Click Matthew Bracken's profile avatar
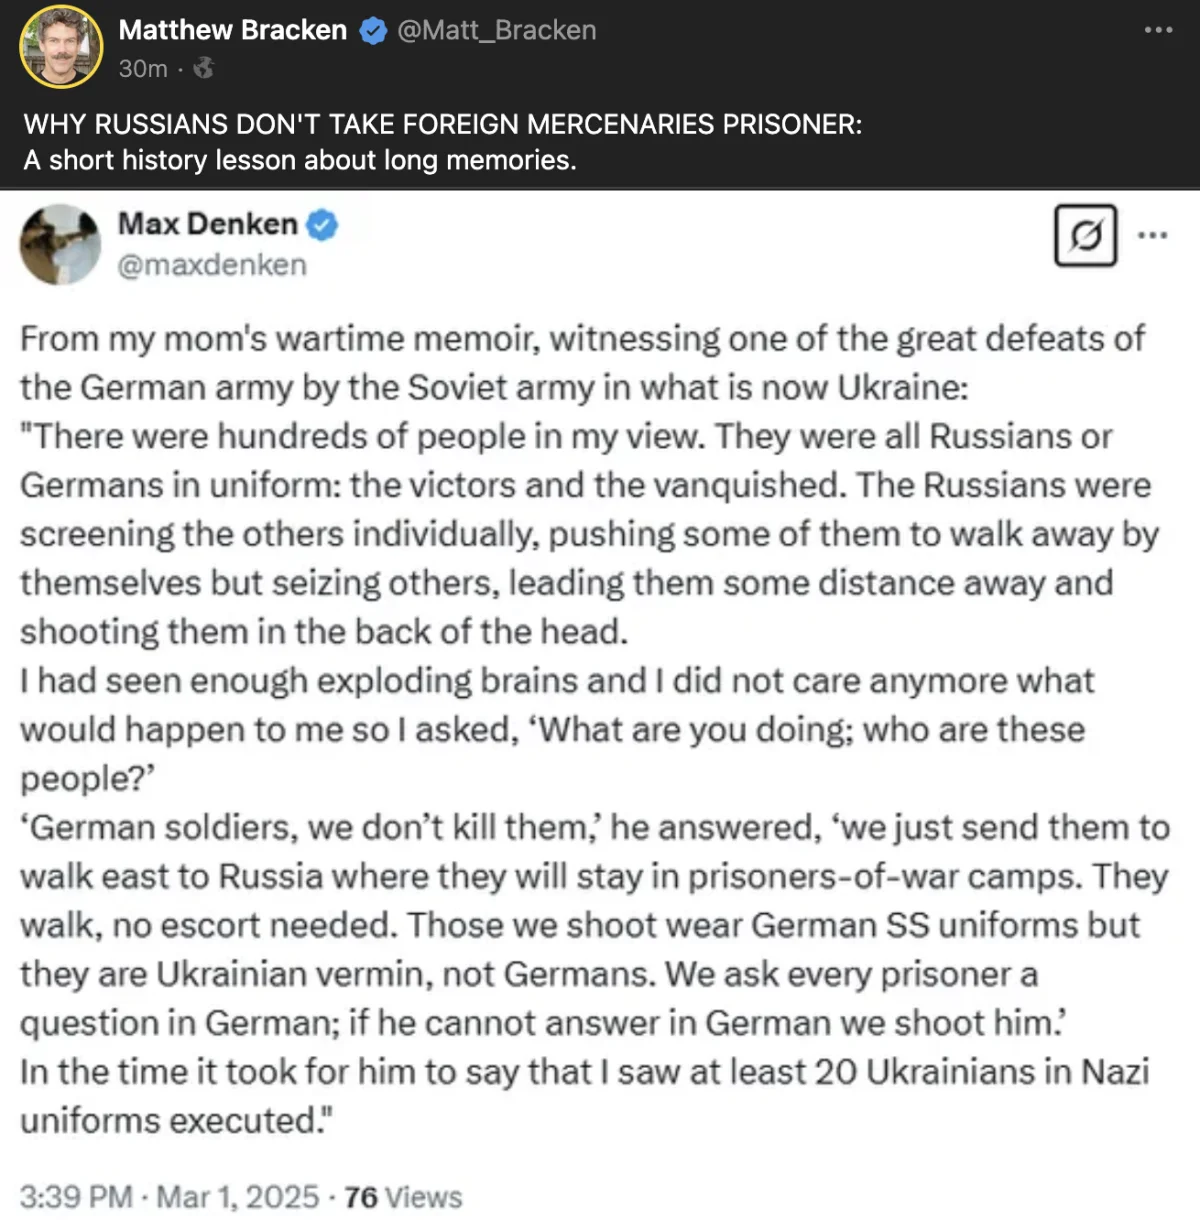This screenshot has height=1220, width=1200. pyautogui.click(x=61, y=46)
